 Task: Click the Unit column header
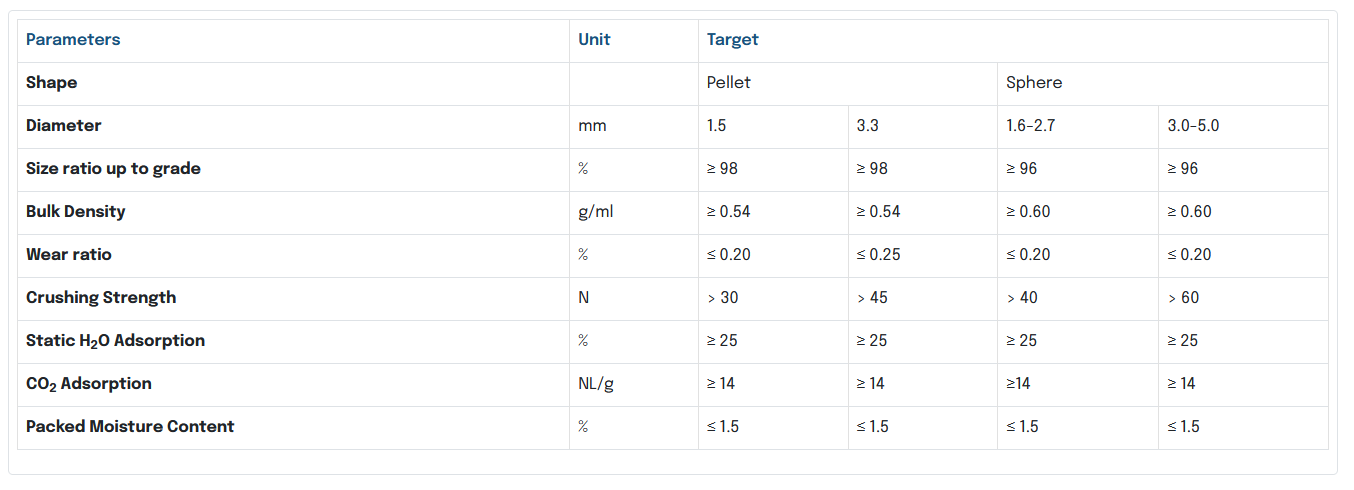pyautogui.click(x=594, y=40)
